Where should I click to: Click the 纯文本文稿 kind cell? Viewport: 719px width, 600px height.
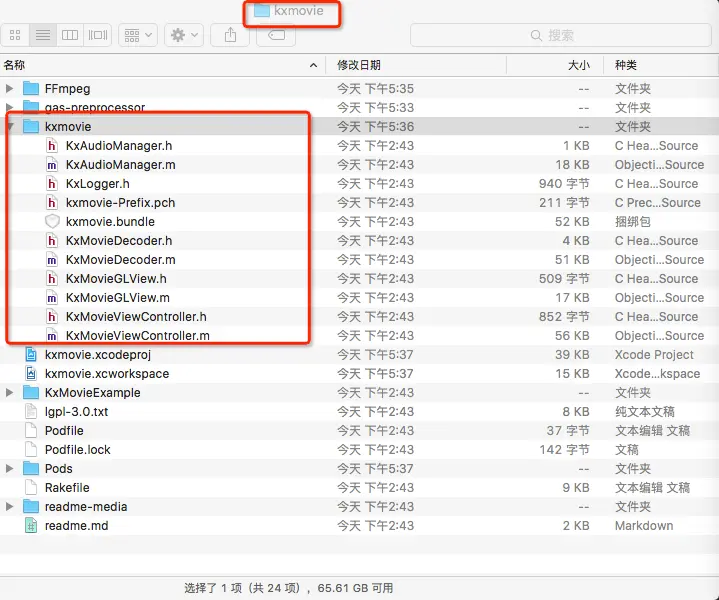coord(645,411)
